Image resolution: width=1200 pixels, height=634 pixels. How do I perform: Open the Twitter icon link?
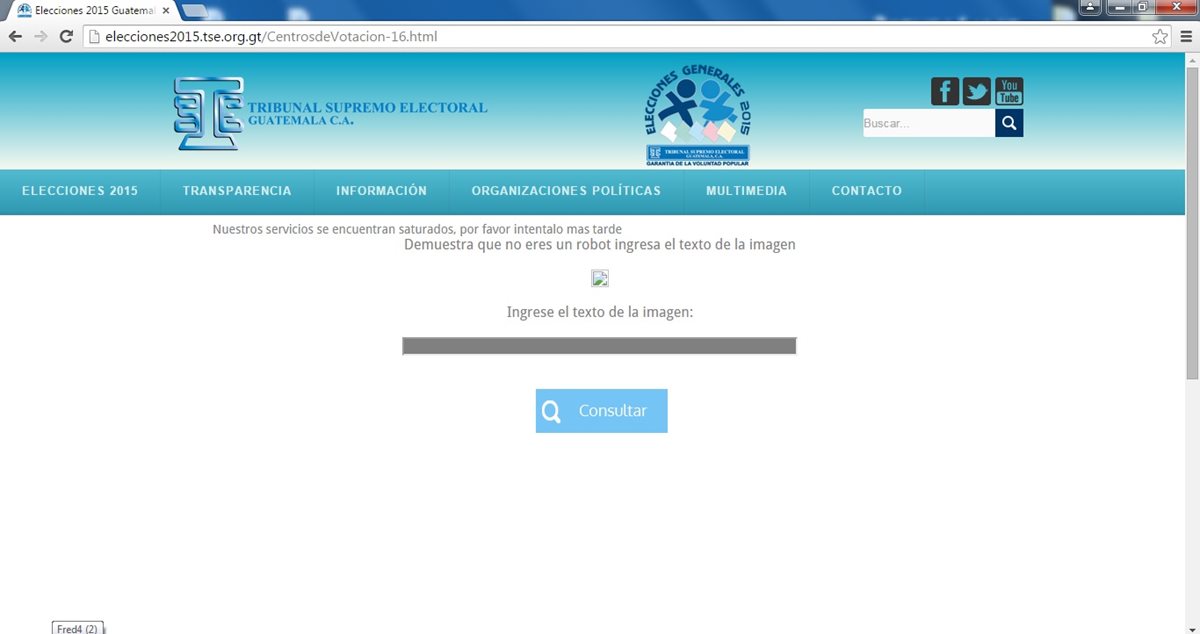976,91
